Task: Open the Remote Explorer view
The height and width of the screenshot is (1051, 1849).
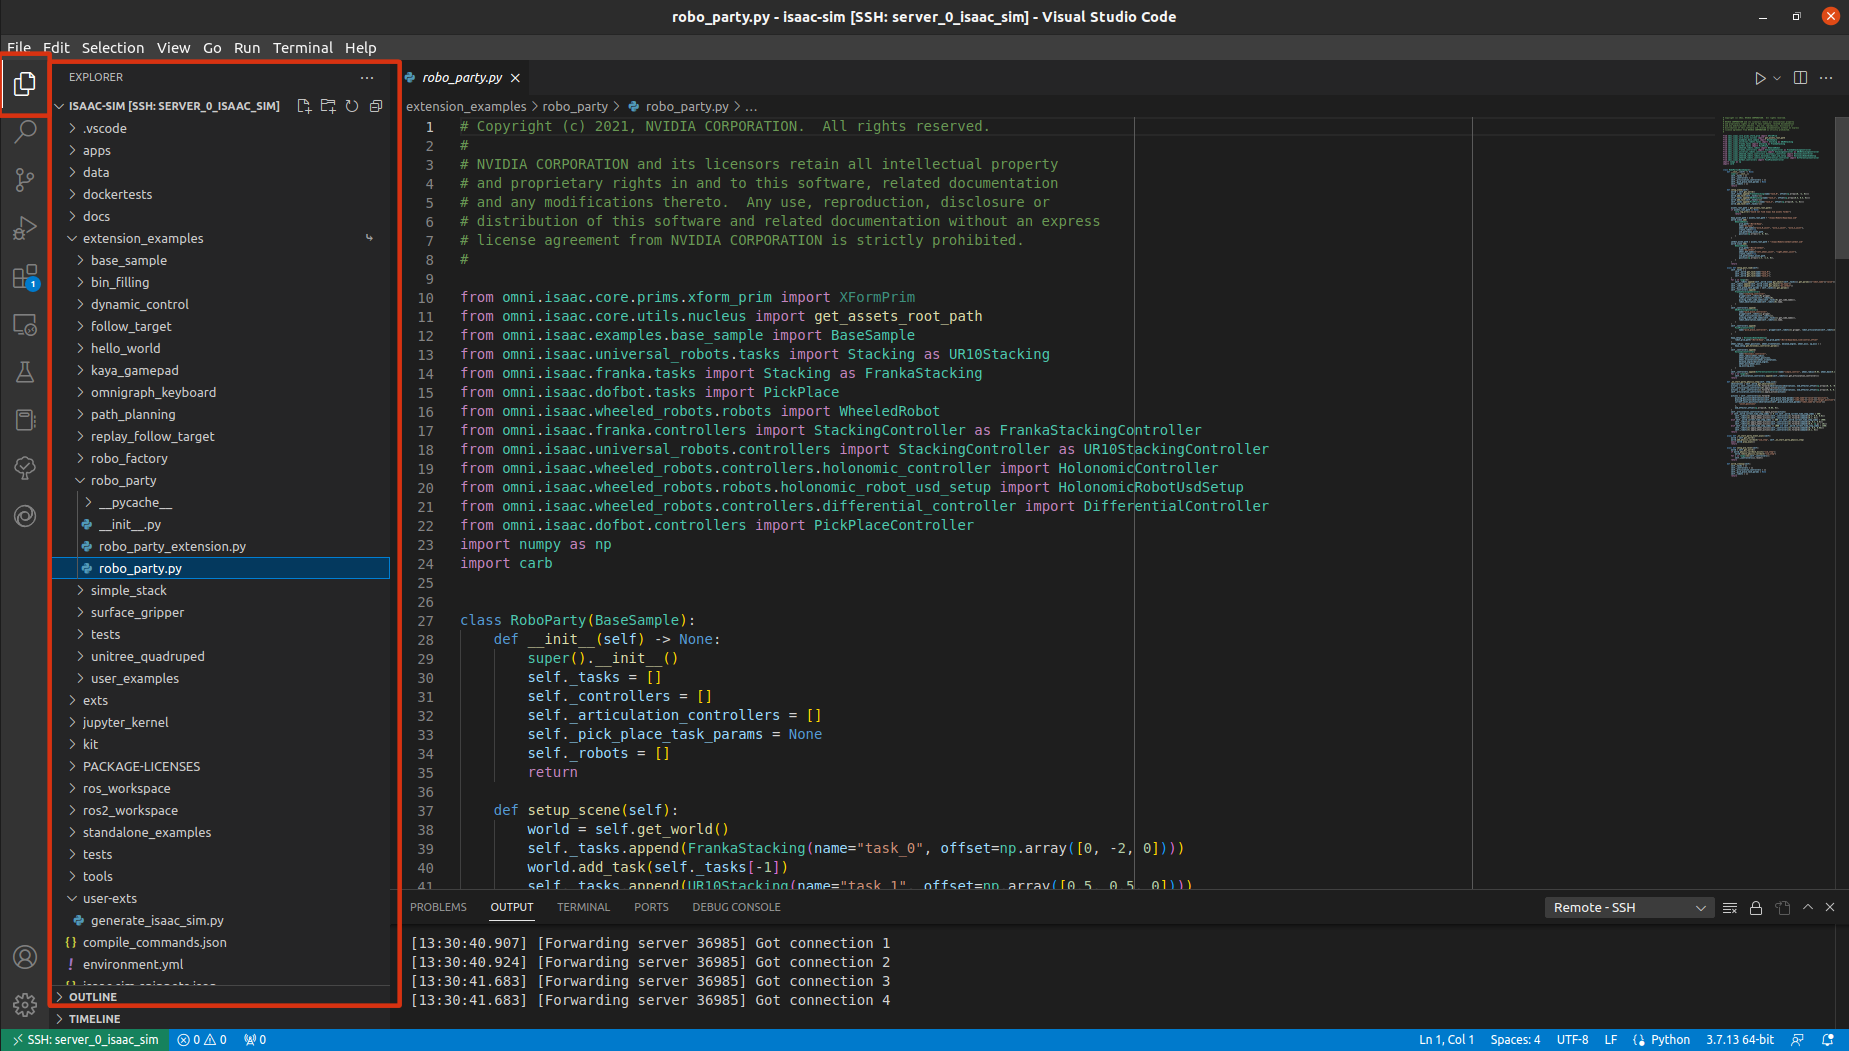Action: click(x=25, y=324)
